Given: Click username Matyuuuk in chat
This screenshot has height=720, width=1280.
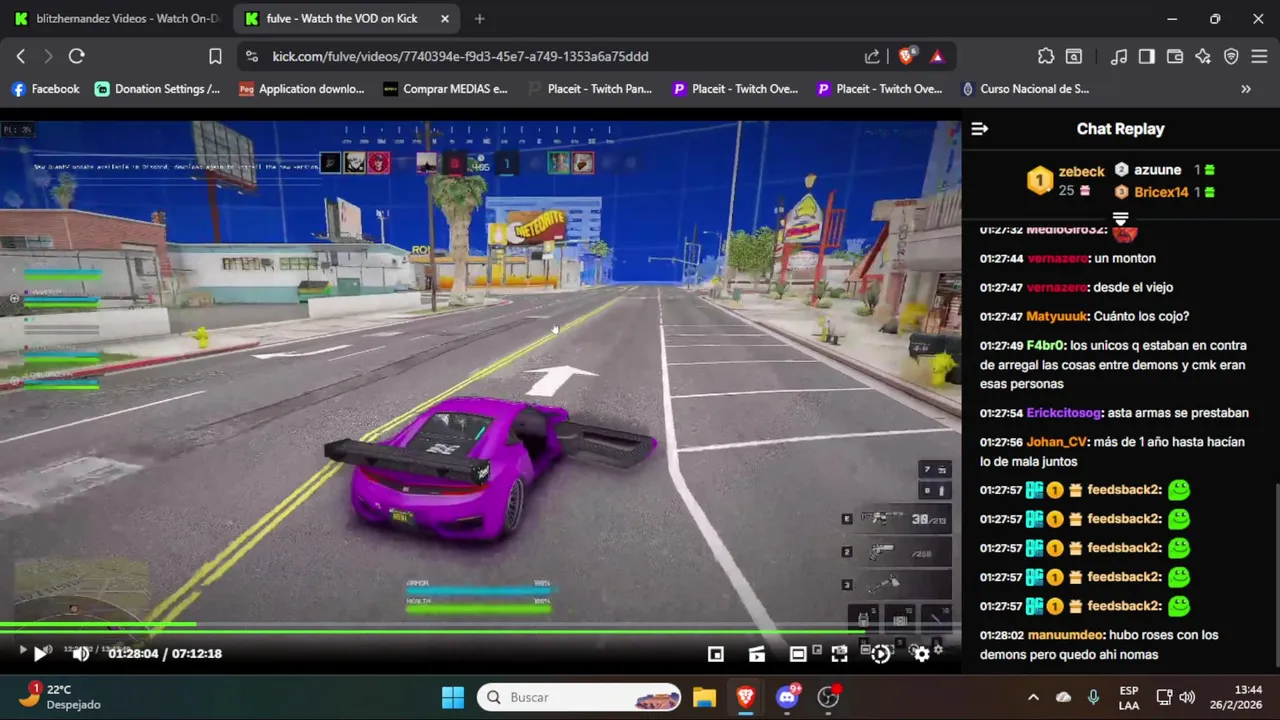Looking at the screenshot, I should click(1056, 316).
